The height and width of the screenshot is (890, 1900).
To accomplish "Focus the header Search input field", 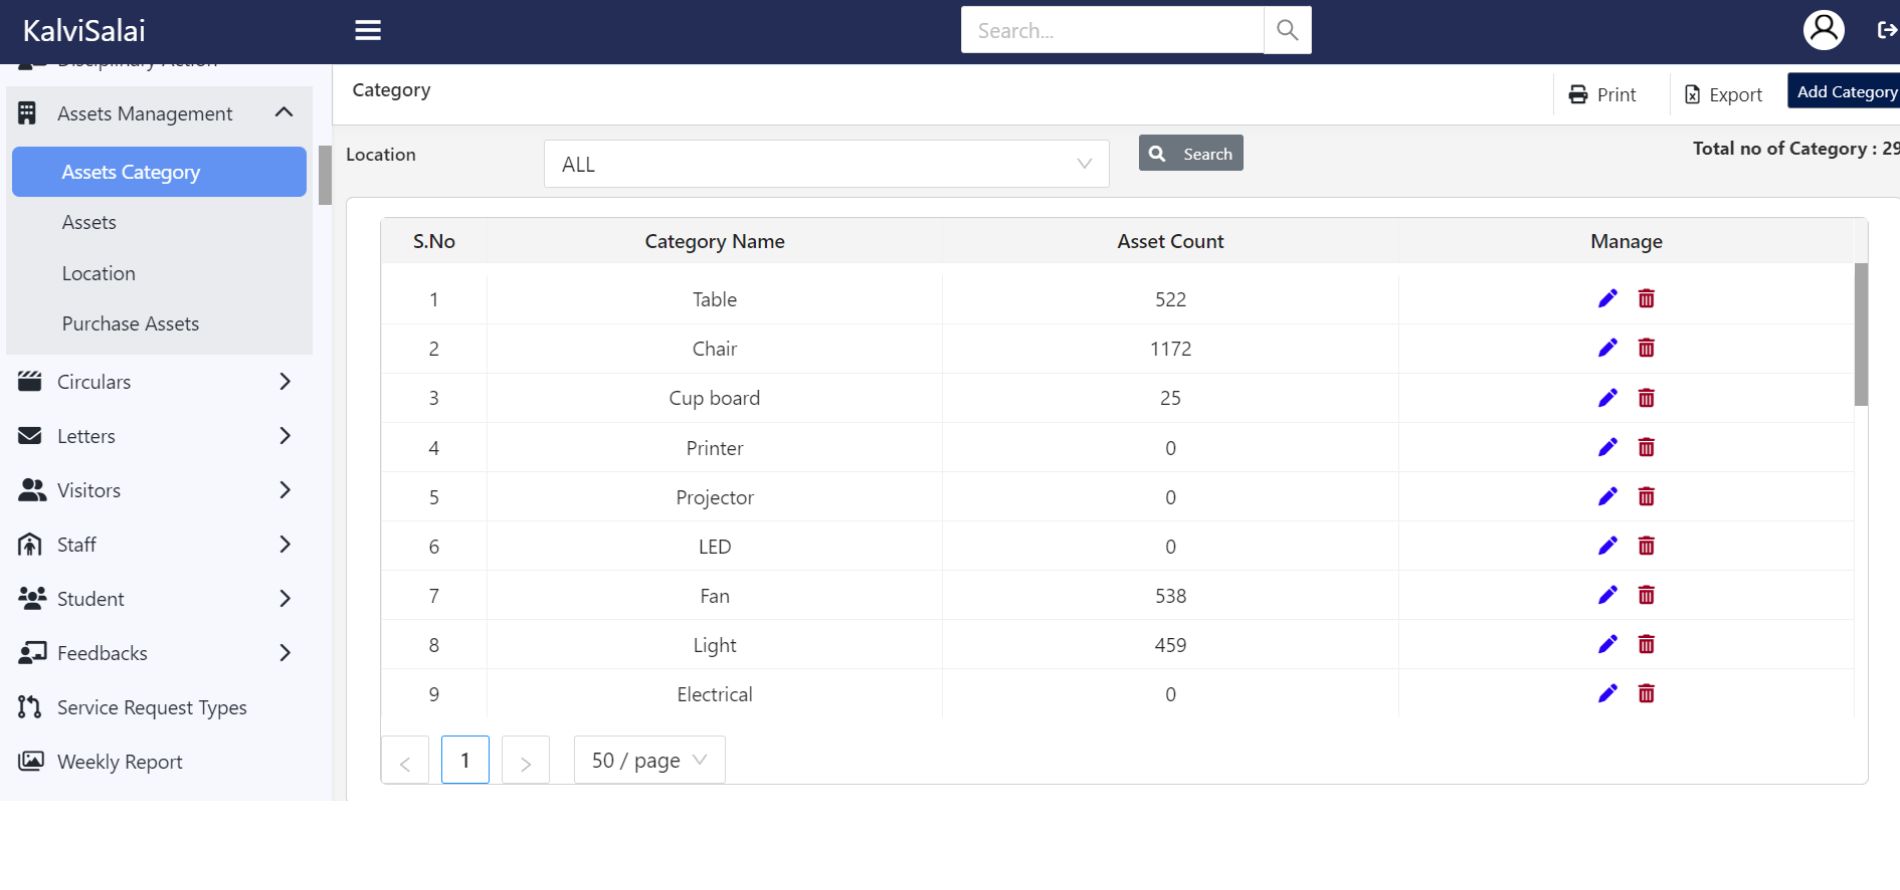I will (x=1112, y=30).
